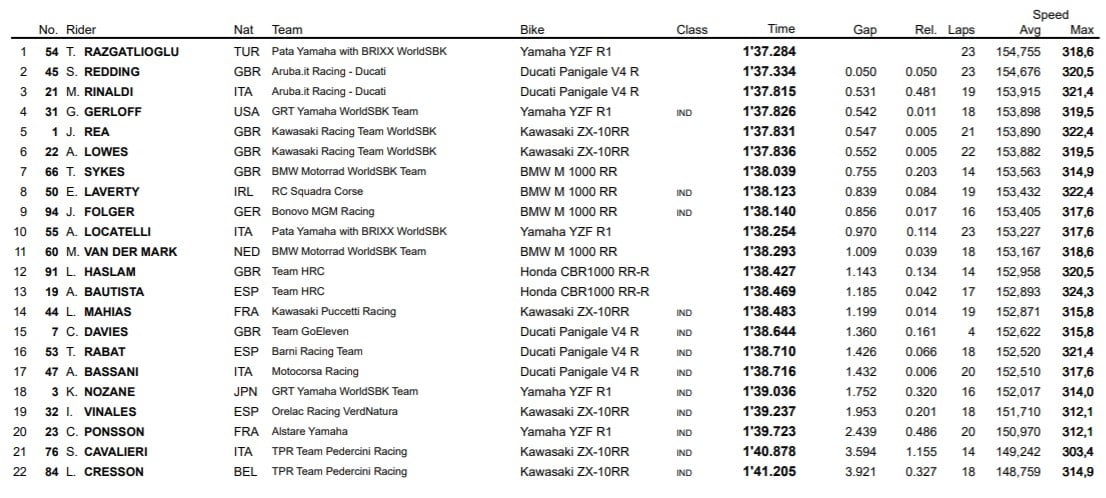Click M. Van Der Mark's name
This screenshot has height=498, width=1106.
tap(124, 252)
